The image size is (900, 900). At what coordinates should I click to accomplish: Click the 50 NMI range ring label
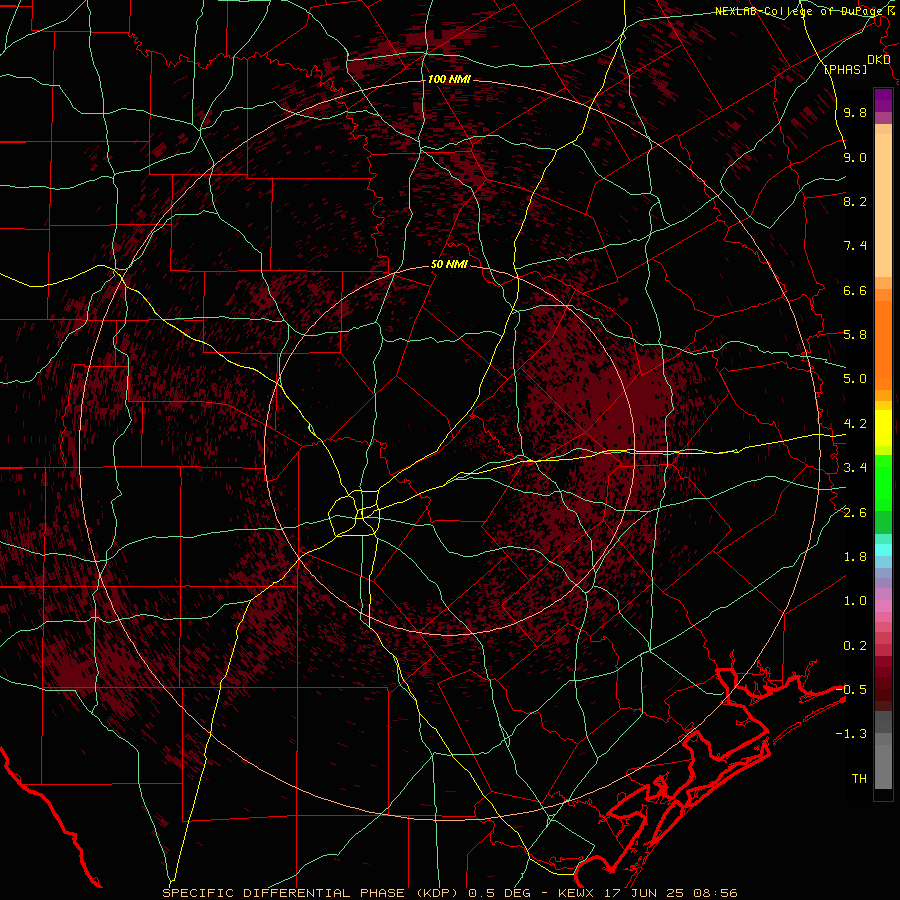click(449, 264)
